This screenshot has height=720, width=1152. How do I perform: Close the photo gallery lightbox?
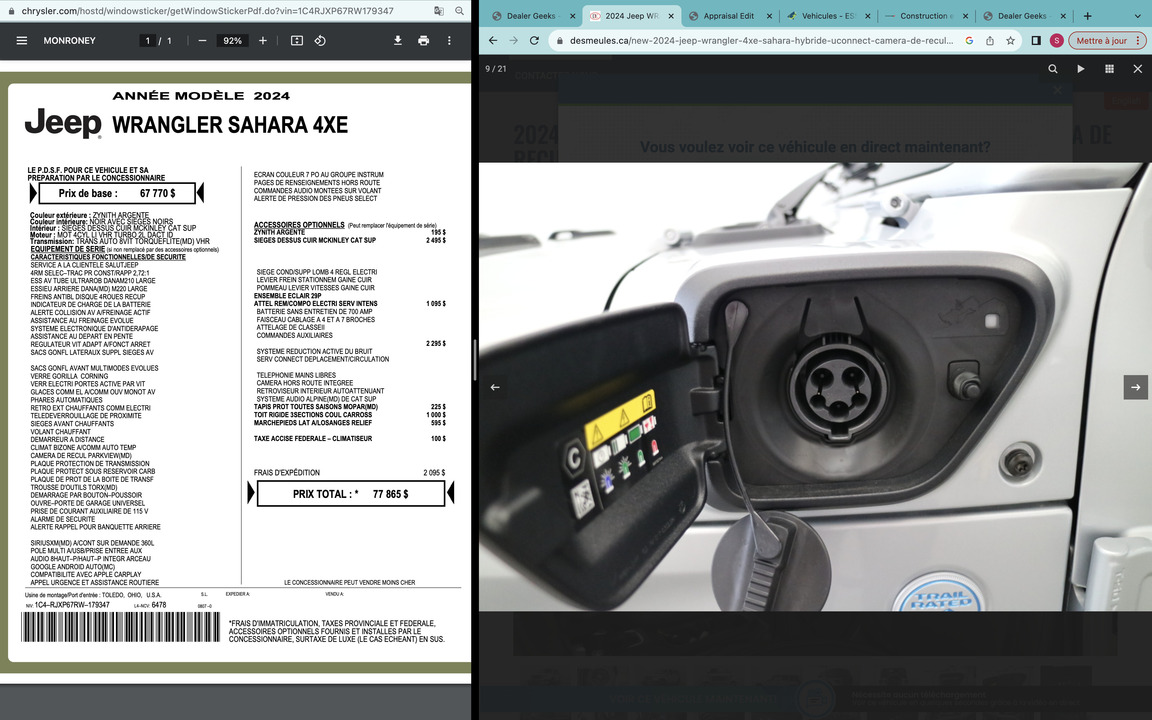click(x=1137, y=68)
